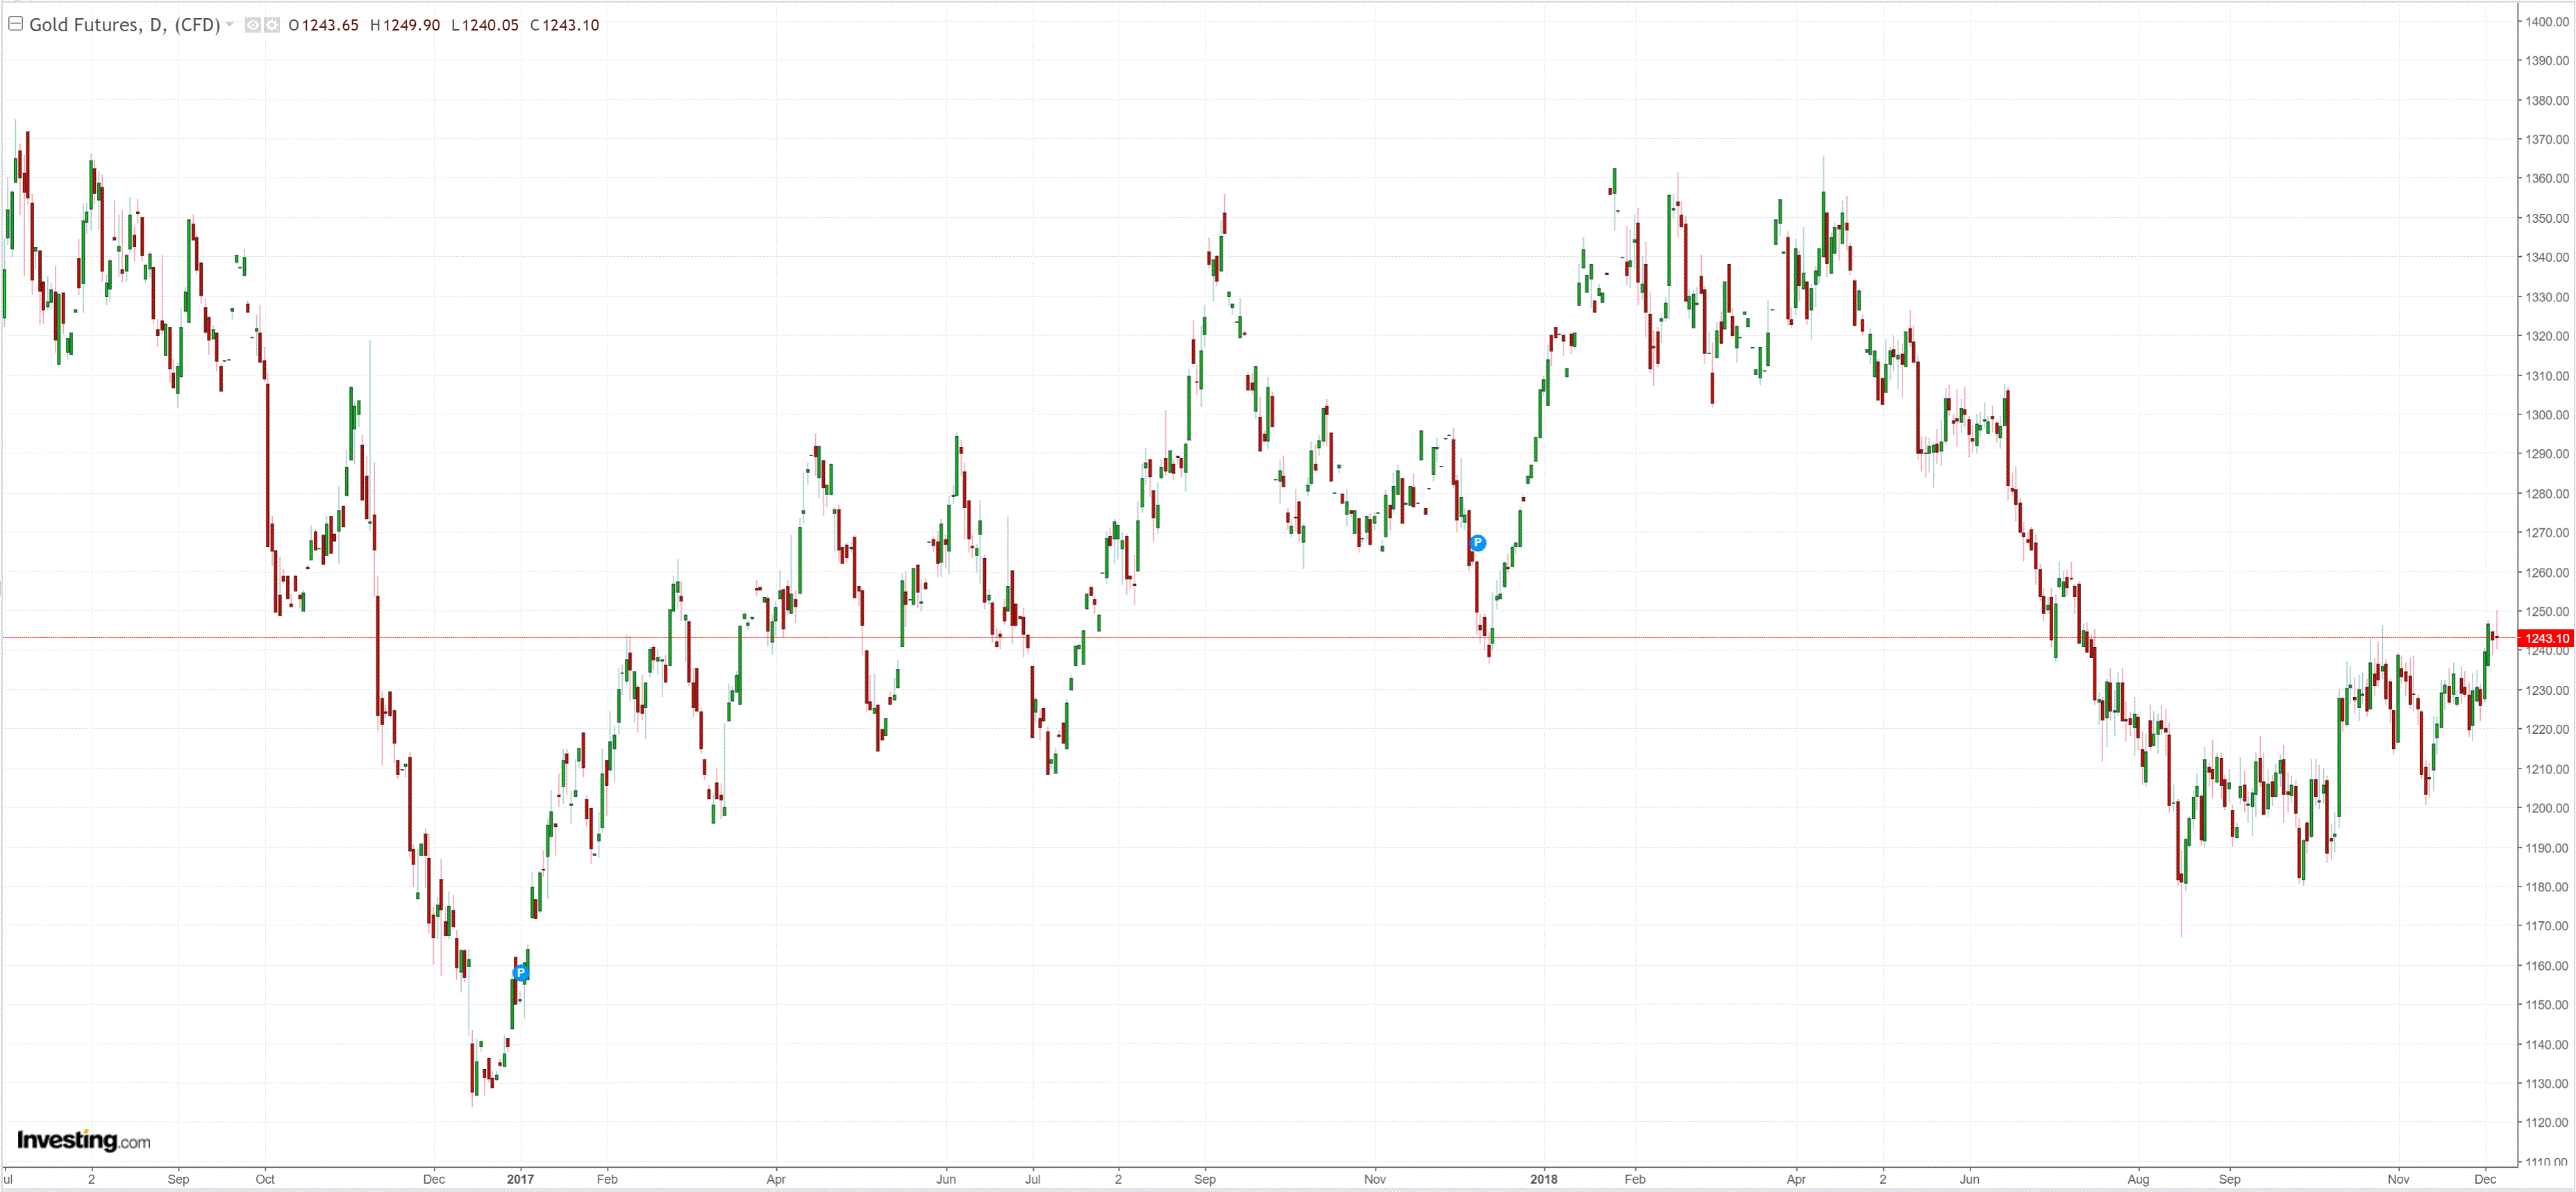The width and height of the screenshot is (2576, 1192).
Task: Click the 2018 label on time axis
Action: (x=1543, y=1179)
